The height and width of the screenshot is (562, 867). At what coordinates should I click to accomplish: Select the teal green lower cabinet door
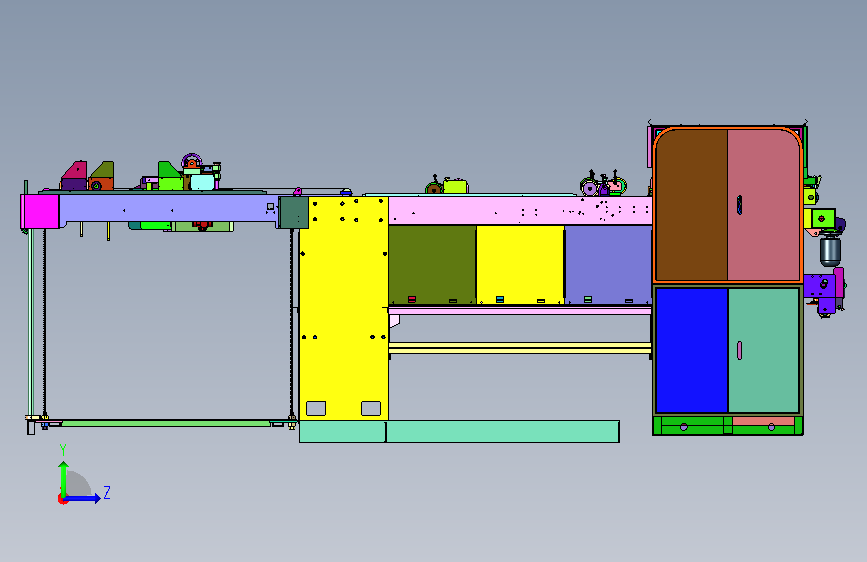coord(764,350)
